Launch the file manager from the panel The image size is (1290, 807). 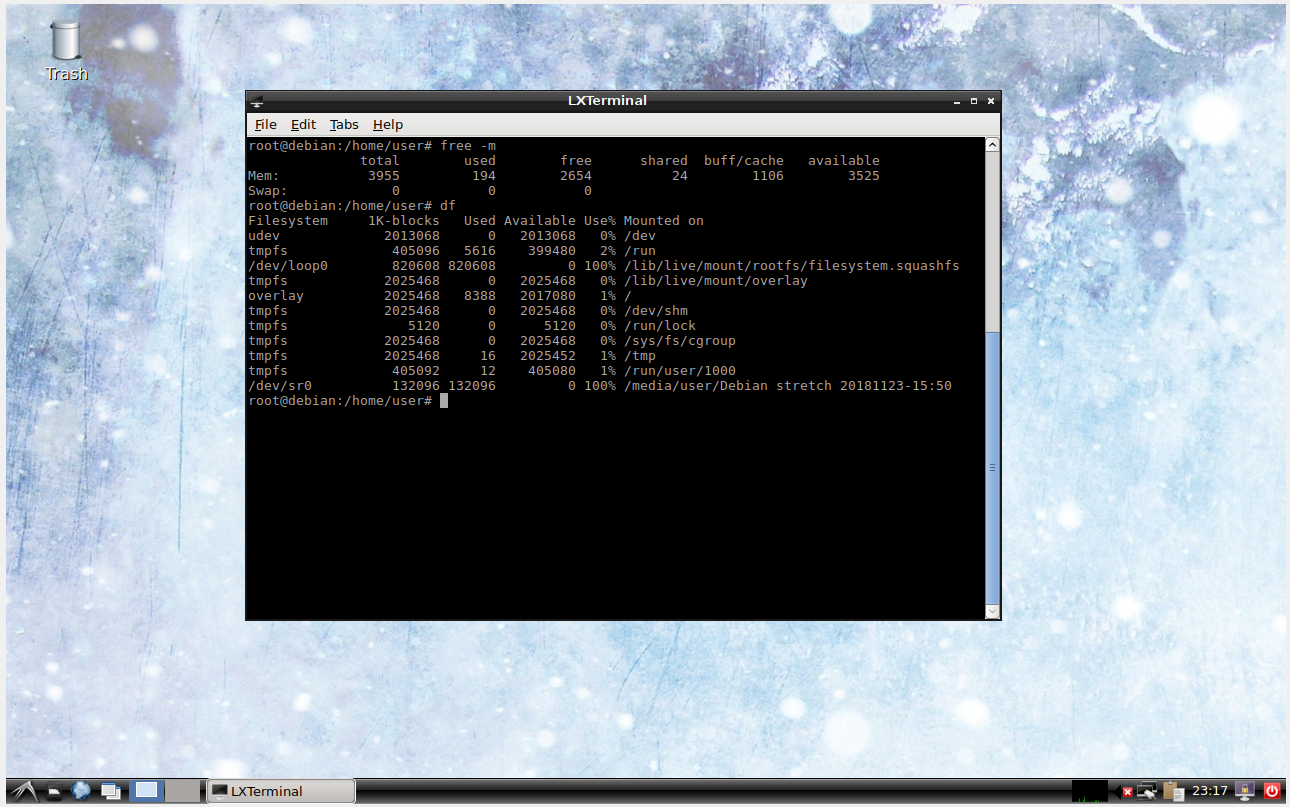coord(55,791)
